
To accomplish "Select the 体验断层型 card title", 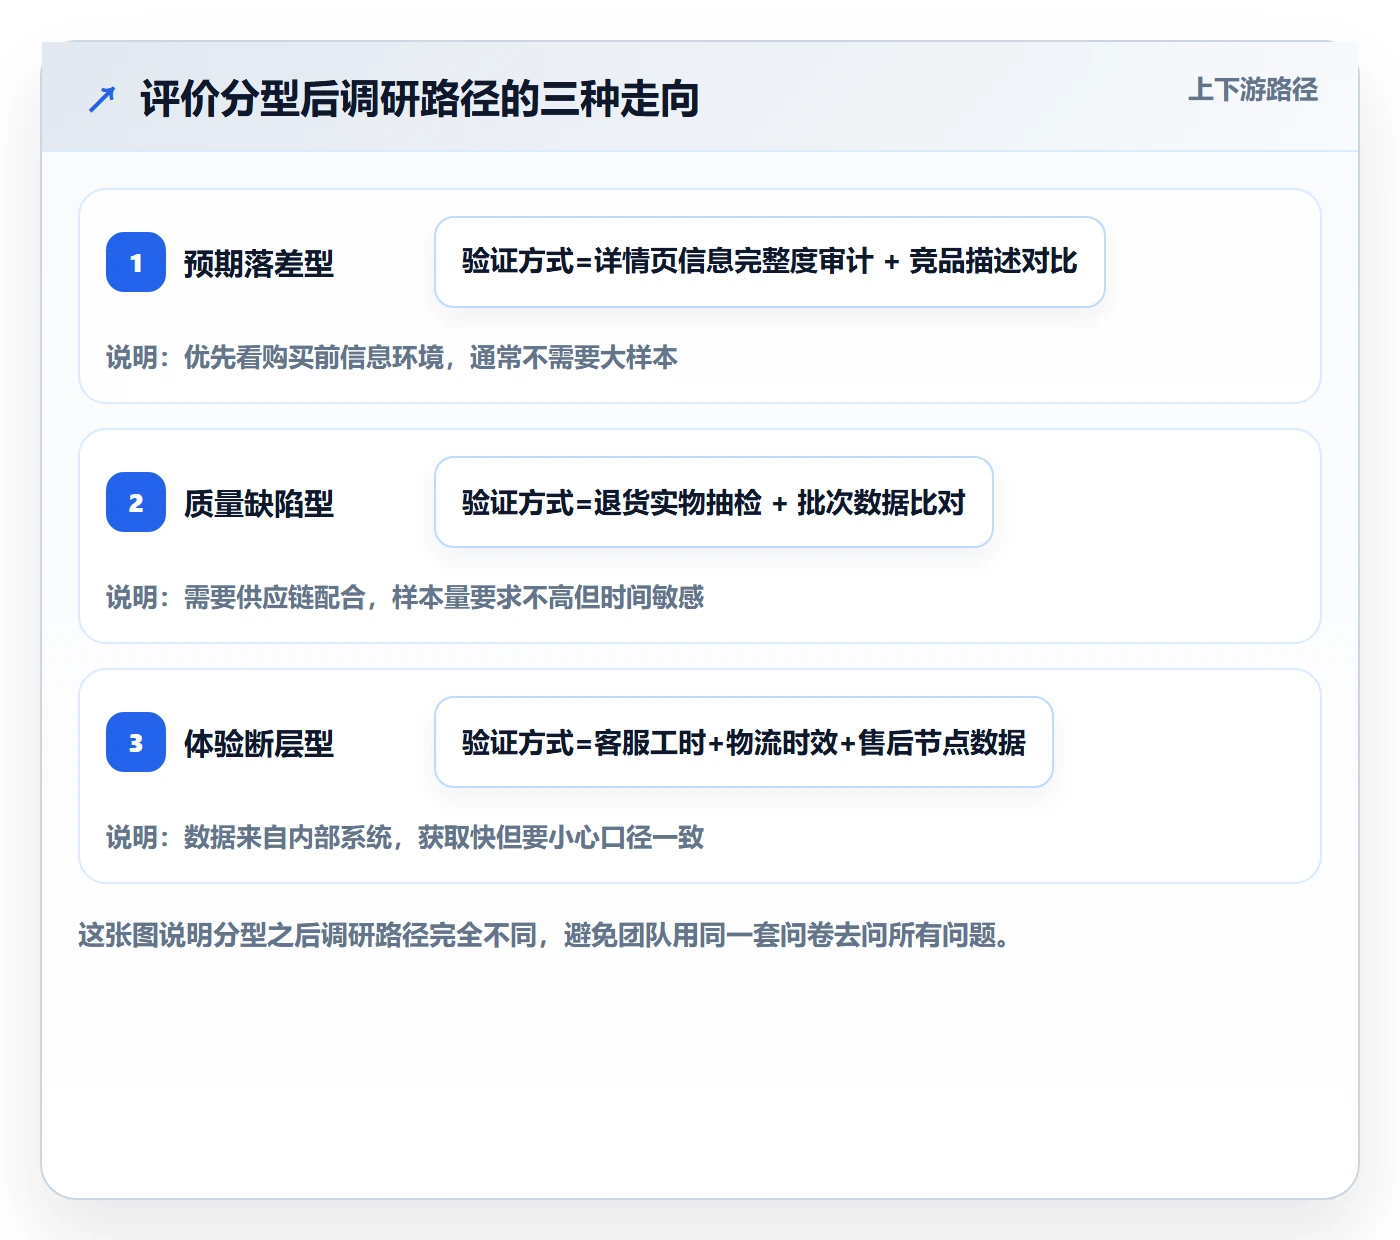I will coord(259,743).
